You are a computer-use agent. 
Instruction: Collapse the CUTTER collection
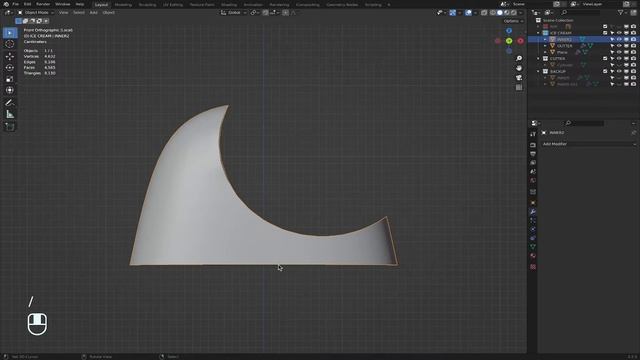538,59
